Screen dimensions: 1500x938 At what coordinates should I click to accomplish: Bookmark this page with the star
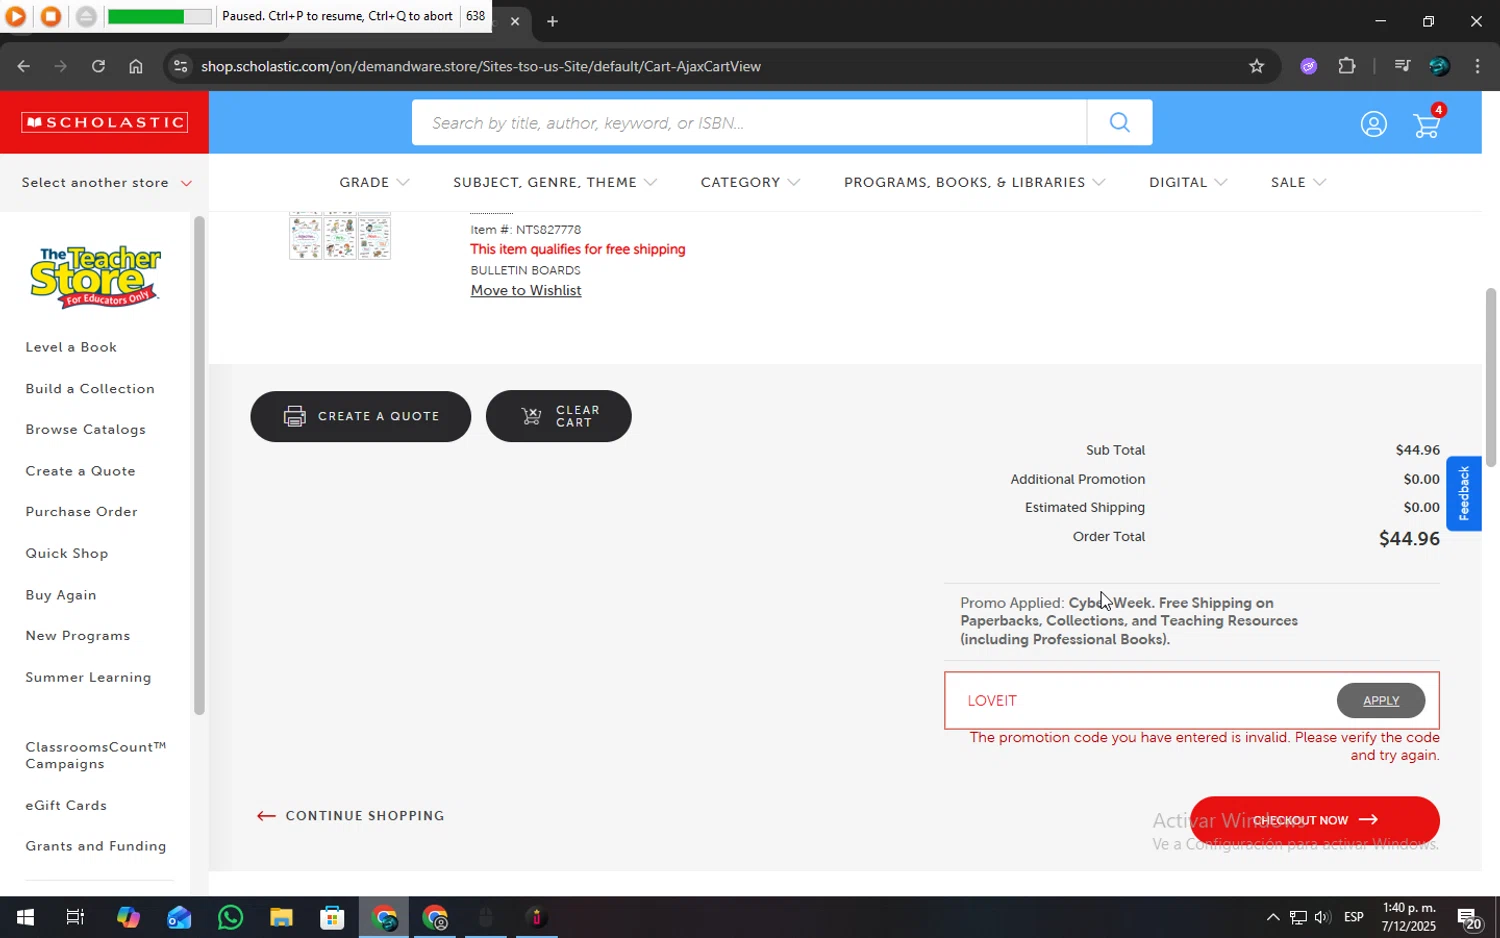[x=1257, y=66]
